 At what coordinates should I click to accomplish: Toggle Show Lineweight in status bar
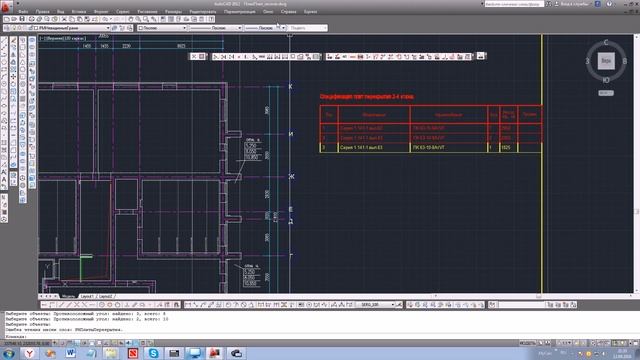(129, 343)
